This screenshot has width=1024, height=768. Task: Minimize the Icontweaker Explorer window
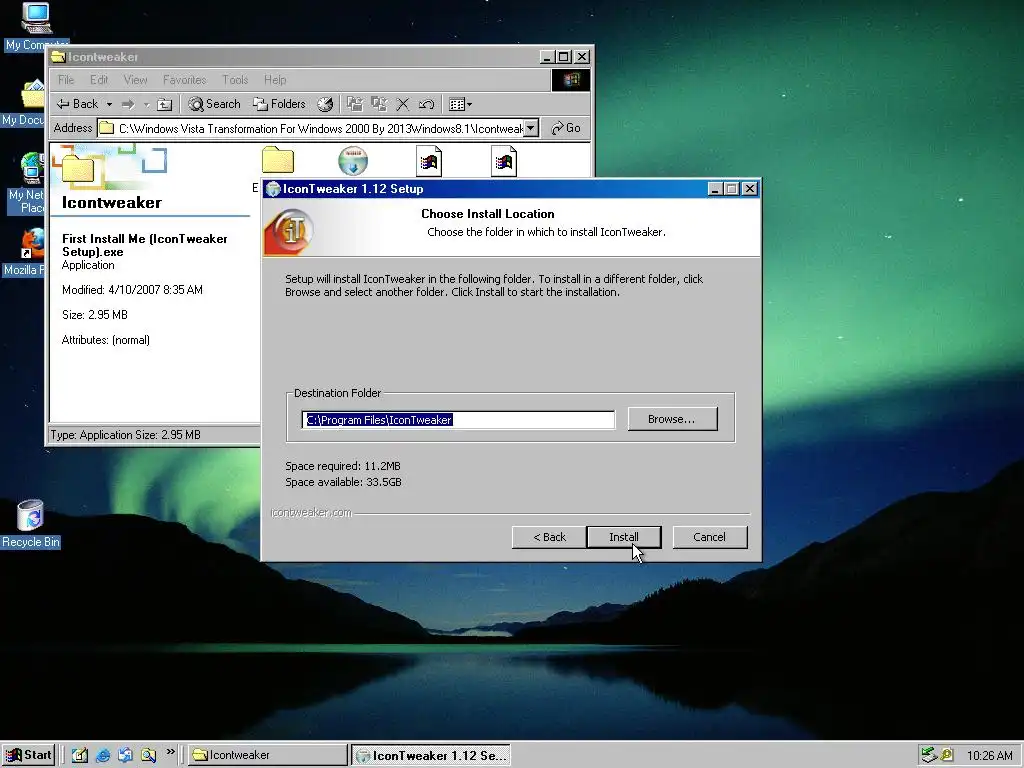click(x=547, y=57)
